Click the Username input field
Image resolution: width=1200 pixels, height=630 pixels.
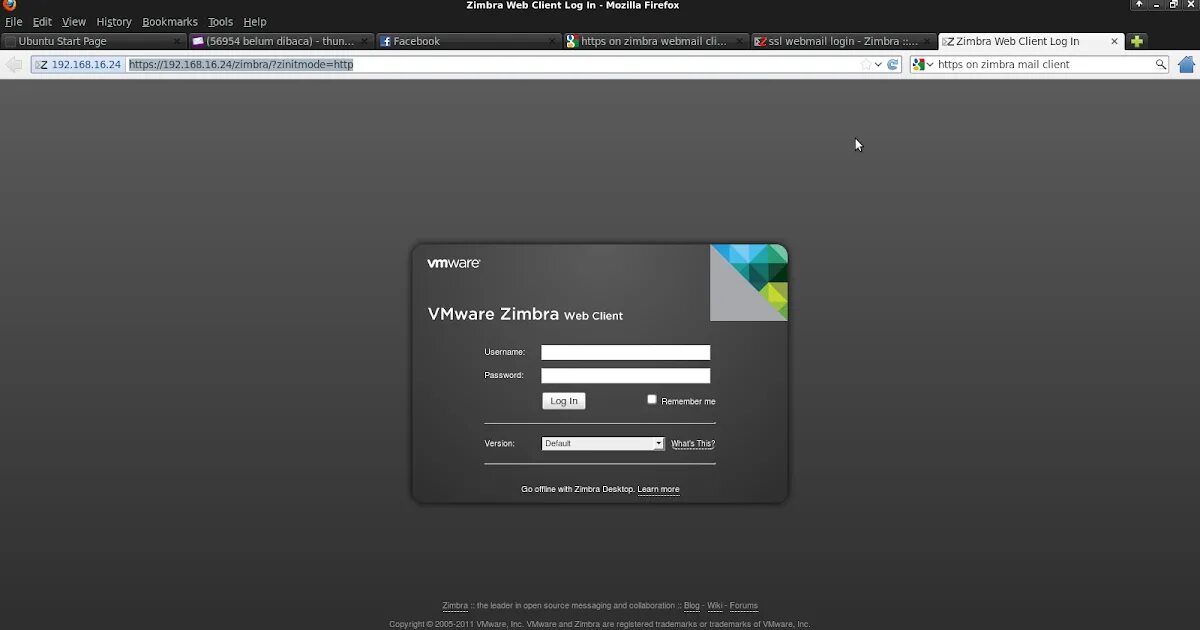pos(626,352)
